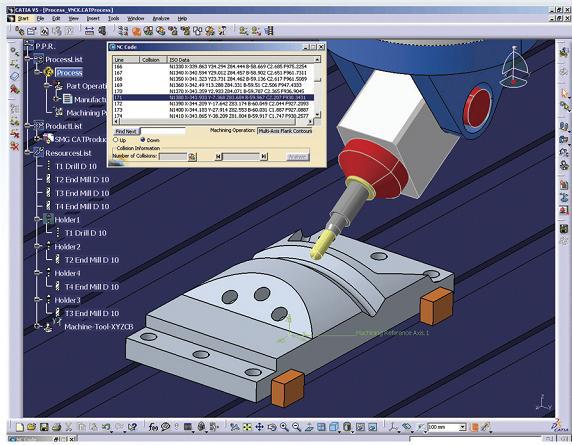Select the Zoom In magnifier icon
Image resolution: width=572 pixels, height=445 pixels.
click(x=284, y=427)
